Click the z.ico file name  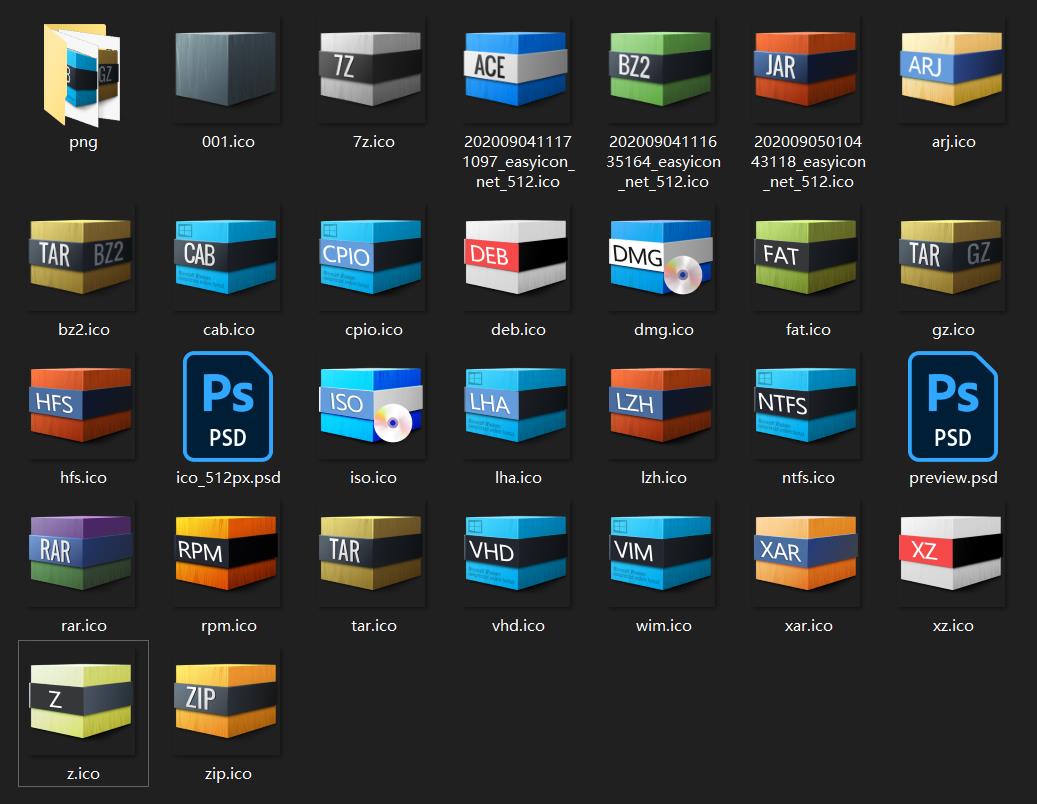tap(83, 774)
